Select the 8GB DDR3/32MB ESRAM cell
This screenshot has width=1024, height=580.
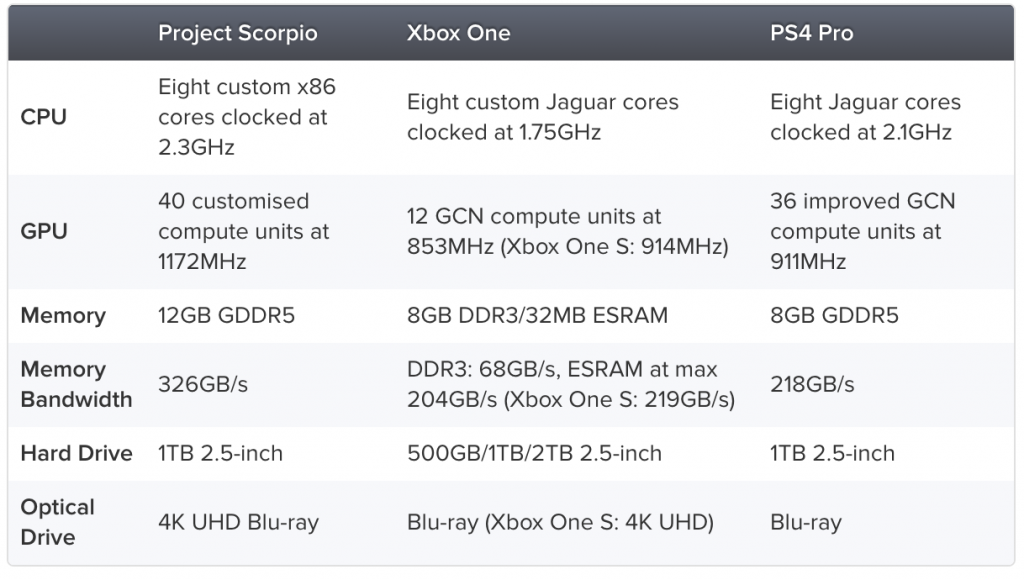point(537,316)
